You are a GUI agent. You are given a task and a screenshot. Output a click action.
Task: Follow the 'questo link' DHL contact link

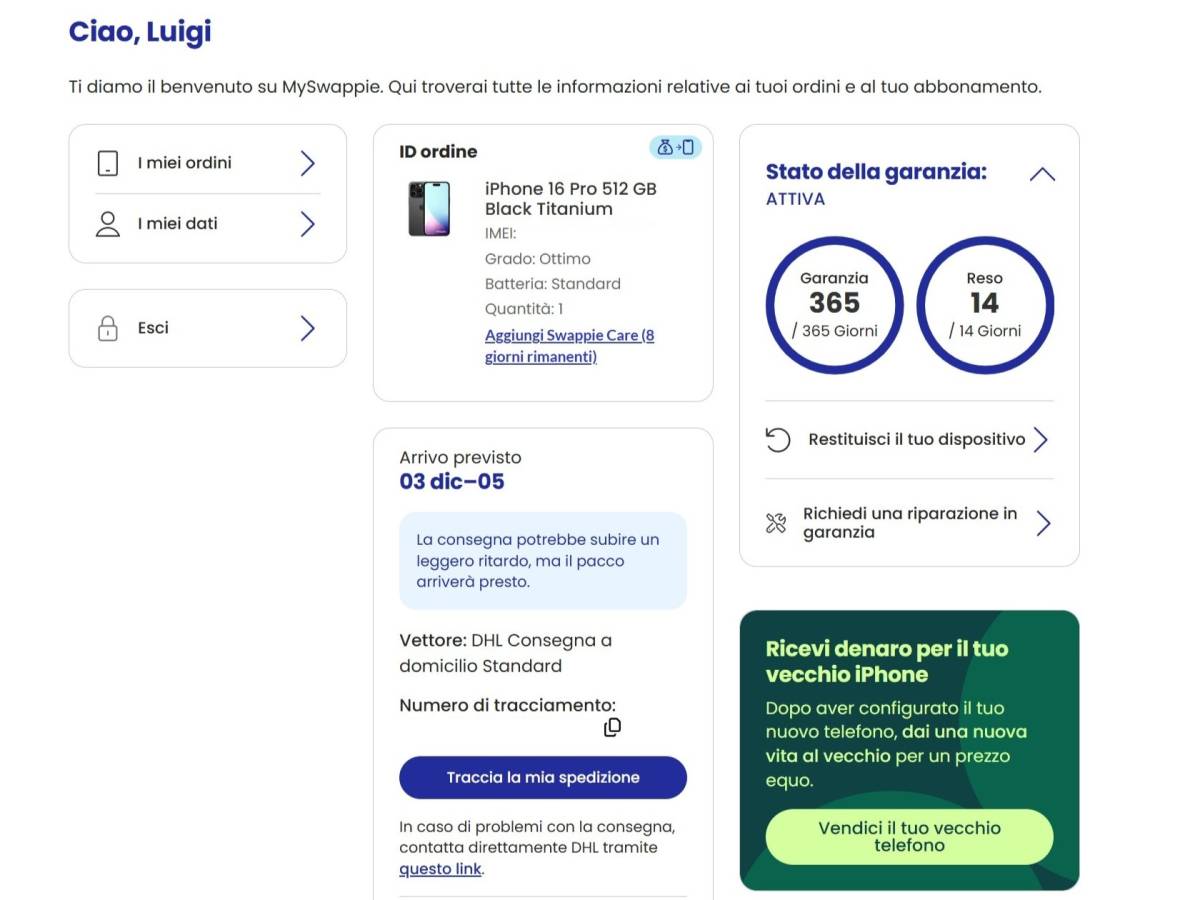440,869
